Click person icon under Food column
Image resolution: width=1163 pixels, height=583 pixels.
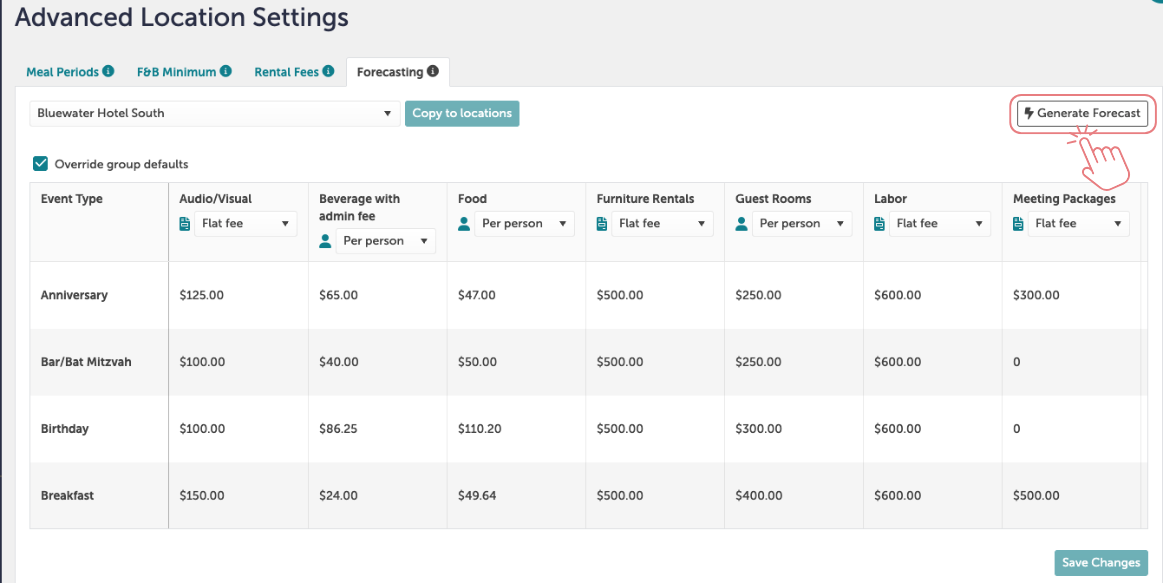464,223
